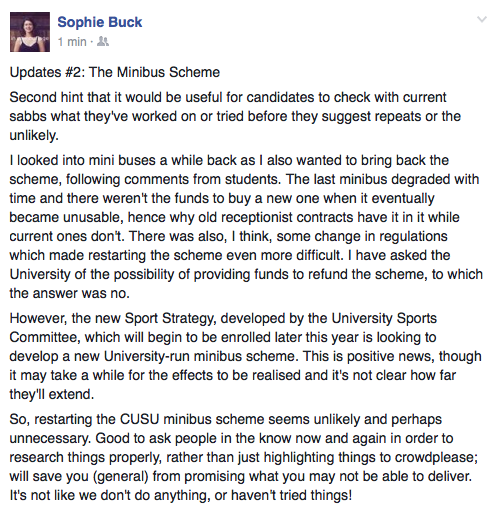Click the paragraph starting 'Second hint that'
494x509 pixels.
click(235, 116)
